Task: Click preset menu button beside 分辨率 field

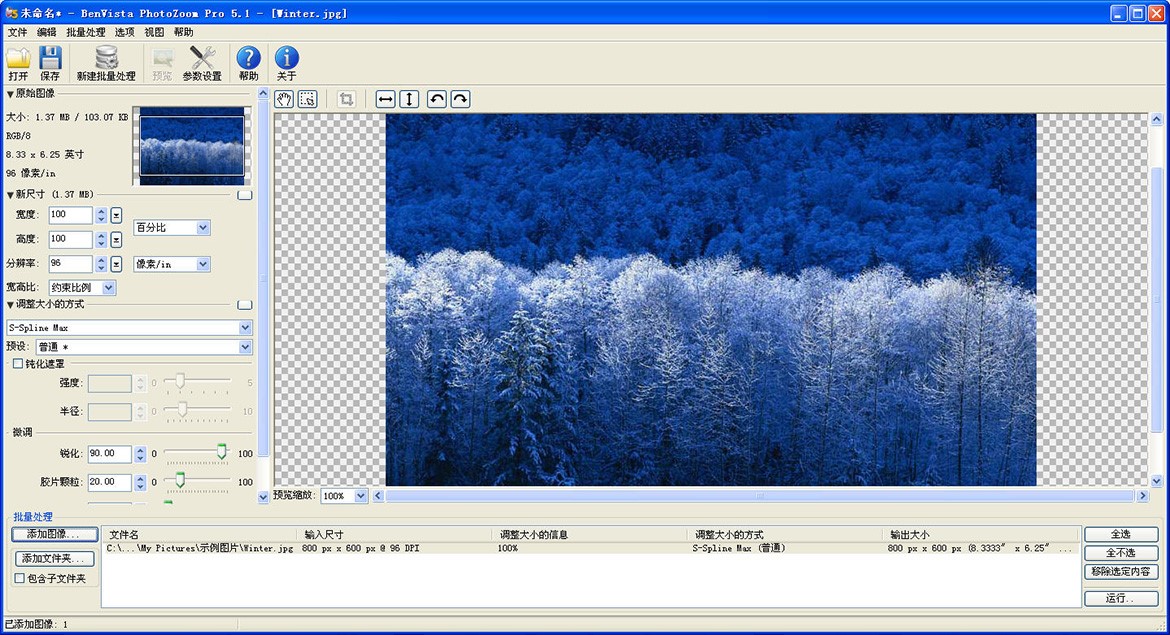Action: point(116,264)
